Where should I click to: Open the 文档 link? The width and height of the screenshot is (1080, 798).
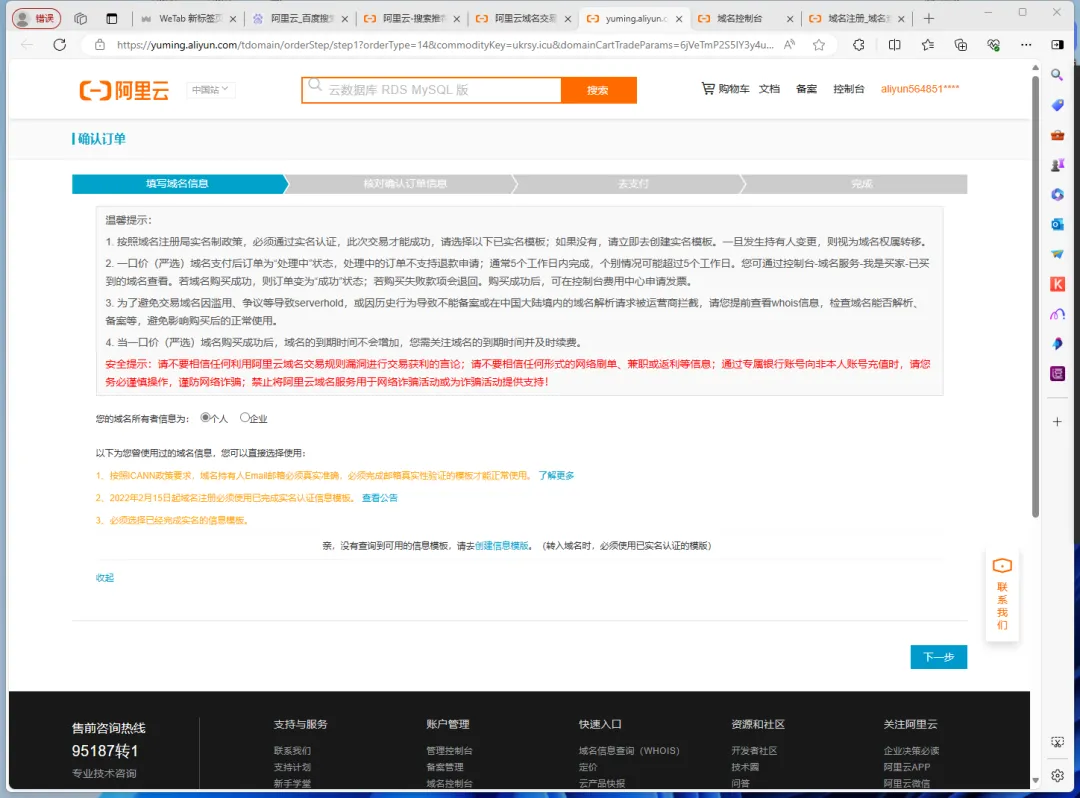point(769,89)
